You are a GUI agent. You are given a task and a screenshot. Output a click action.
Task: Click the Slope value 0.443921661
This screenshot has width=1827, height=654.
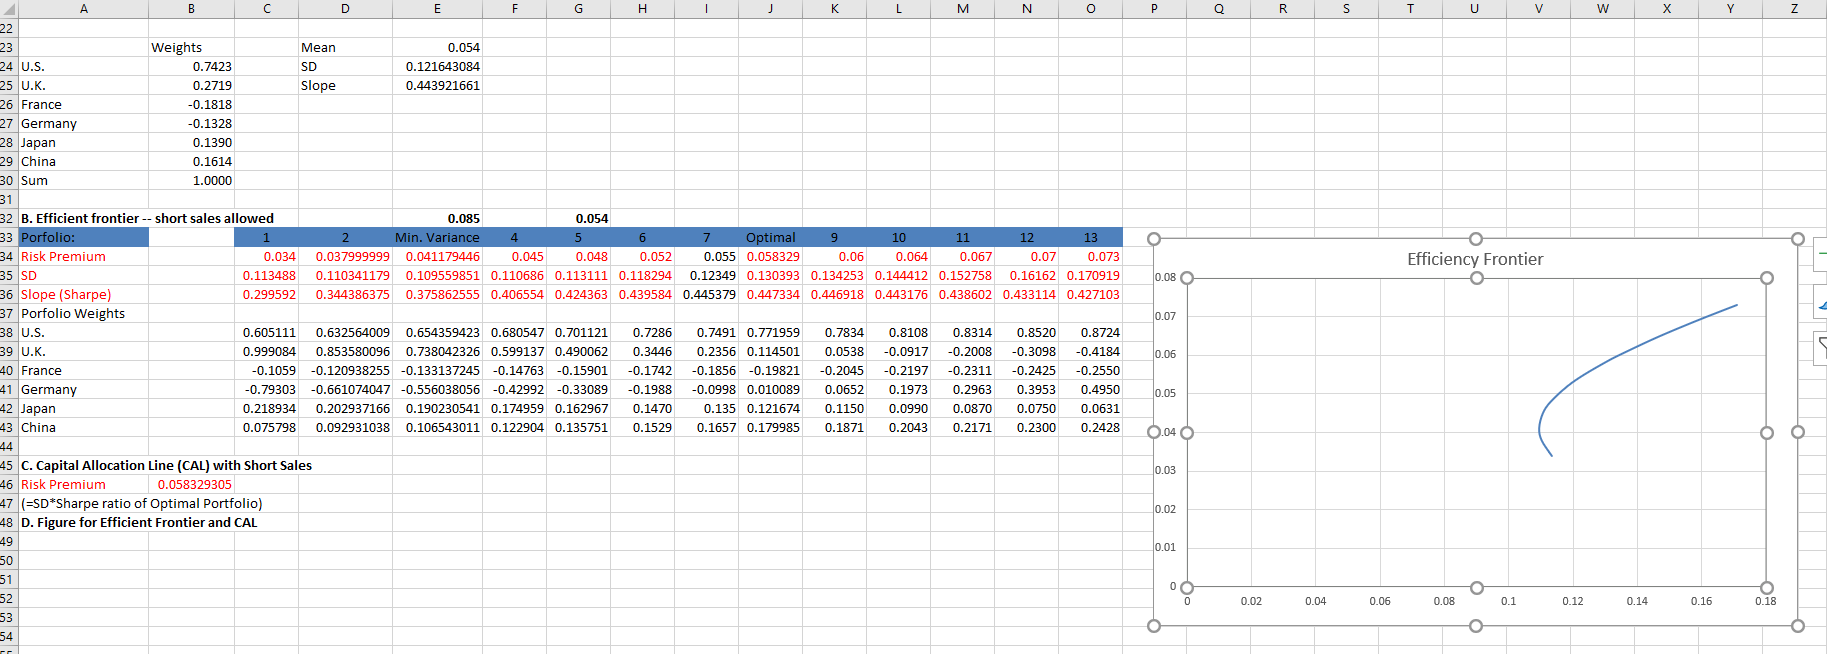click(437, 85)
